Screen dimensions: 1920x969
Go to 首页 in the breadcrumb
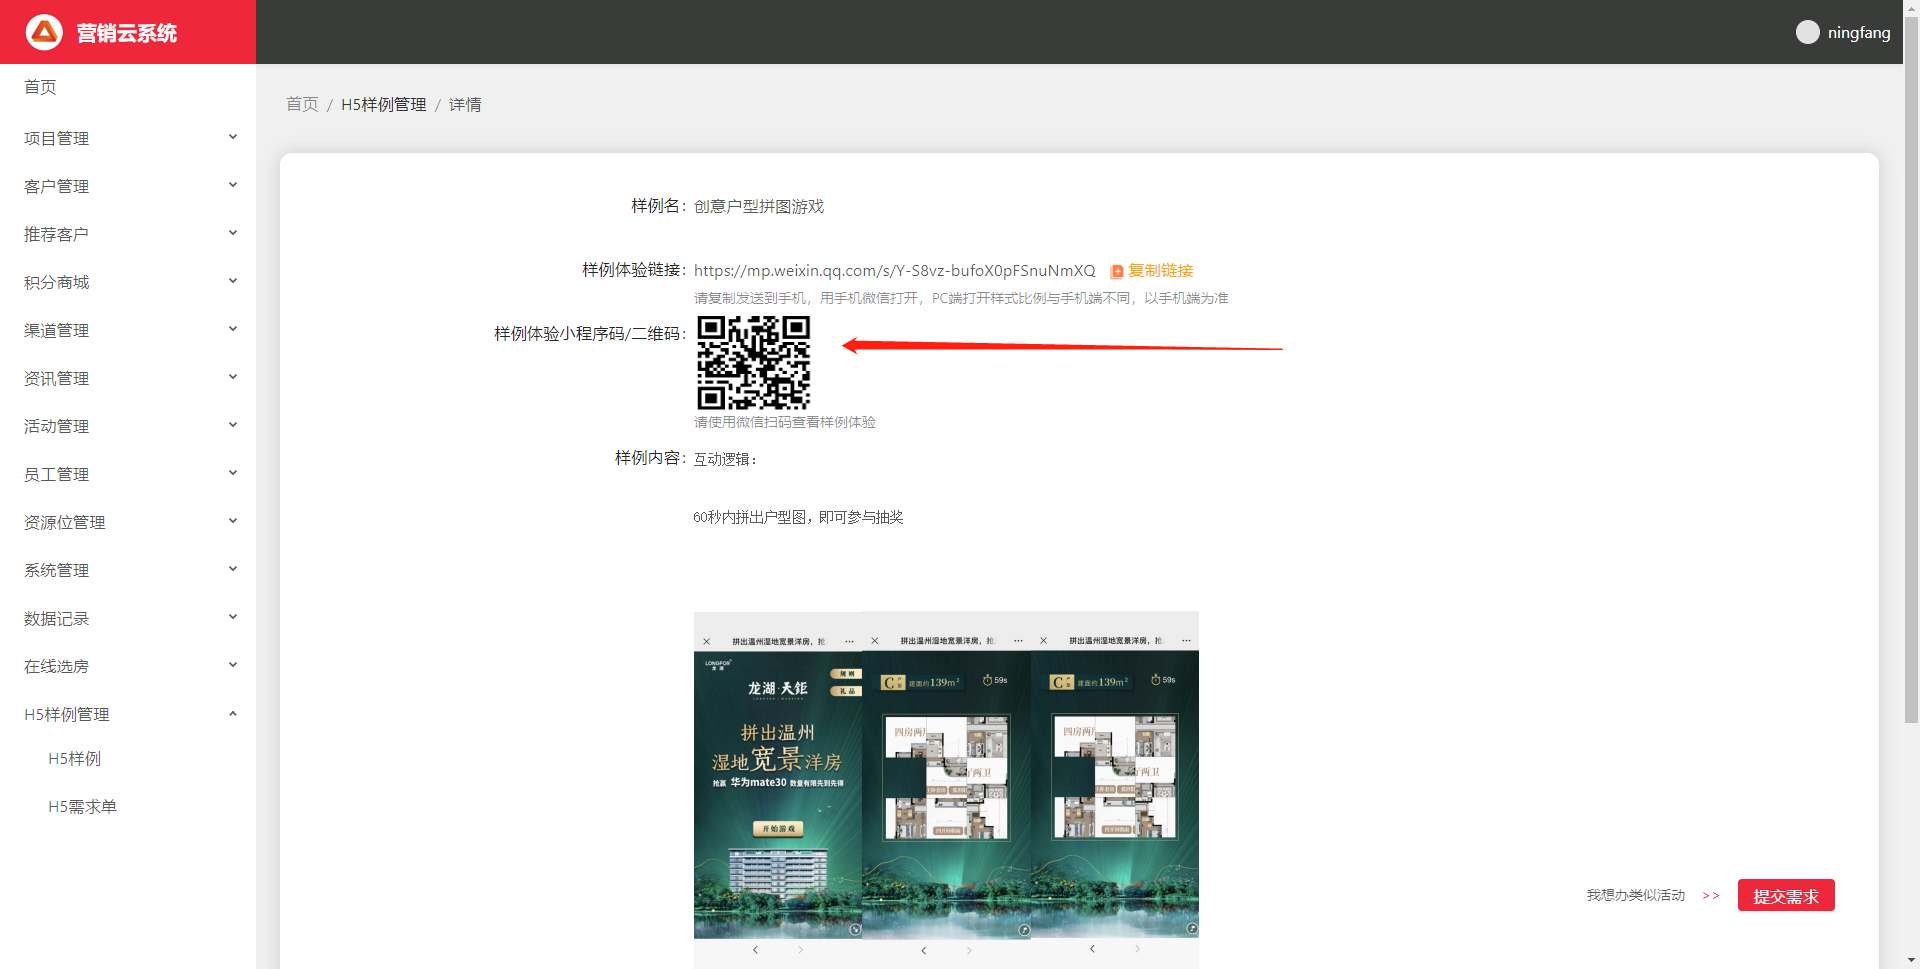pos(302,104)
